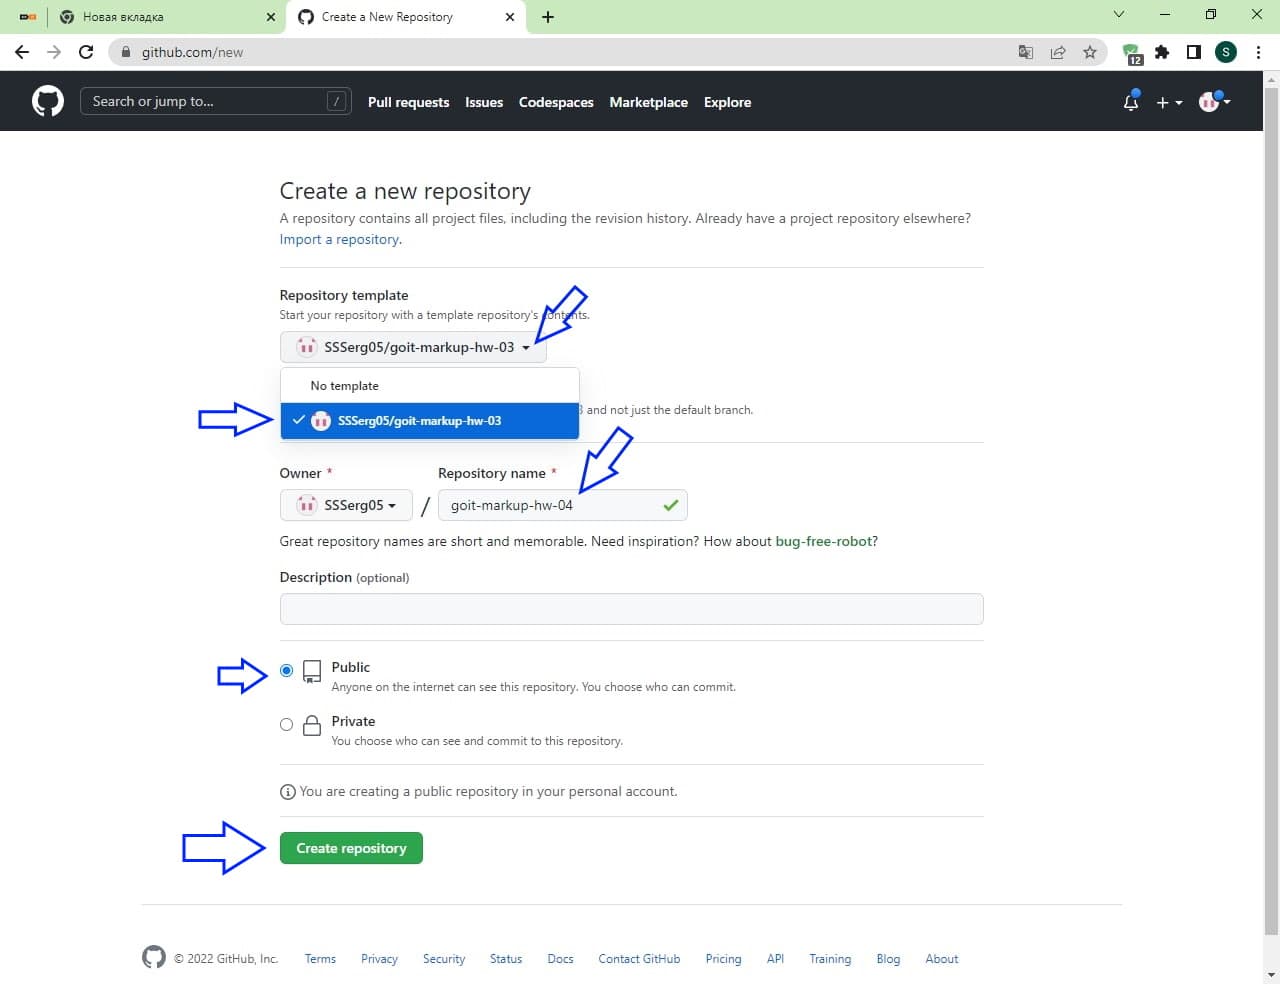
Task: Open Chrome three-dot menu
Action: (1258, 52)
